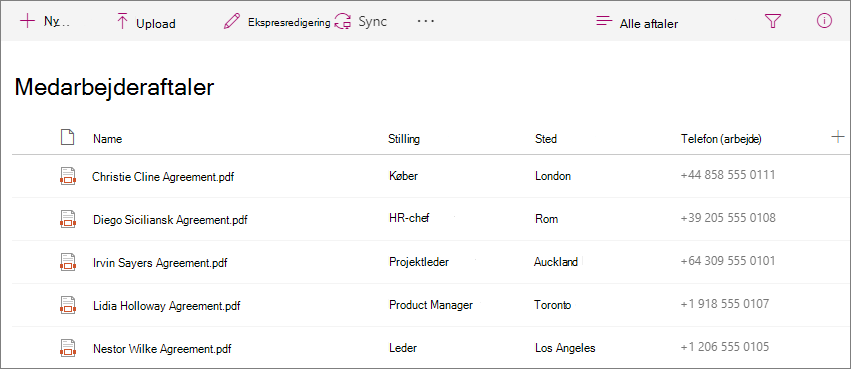Click PDF icon for Lidia Holloway Agreement
Image resolution: width=851 pixels, height=369 pixels.
pyautogui.click(x=67, y=305)
